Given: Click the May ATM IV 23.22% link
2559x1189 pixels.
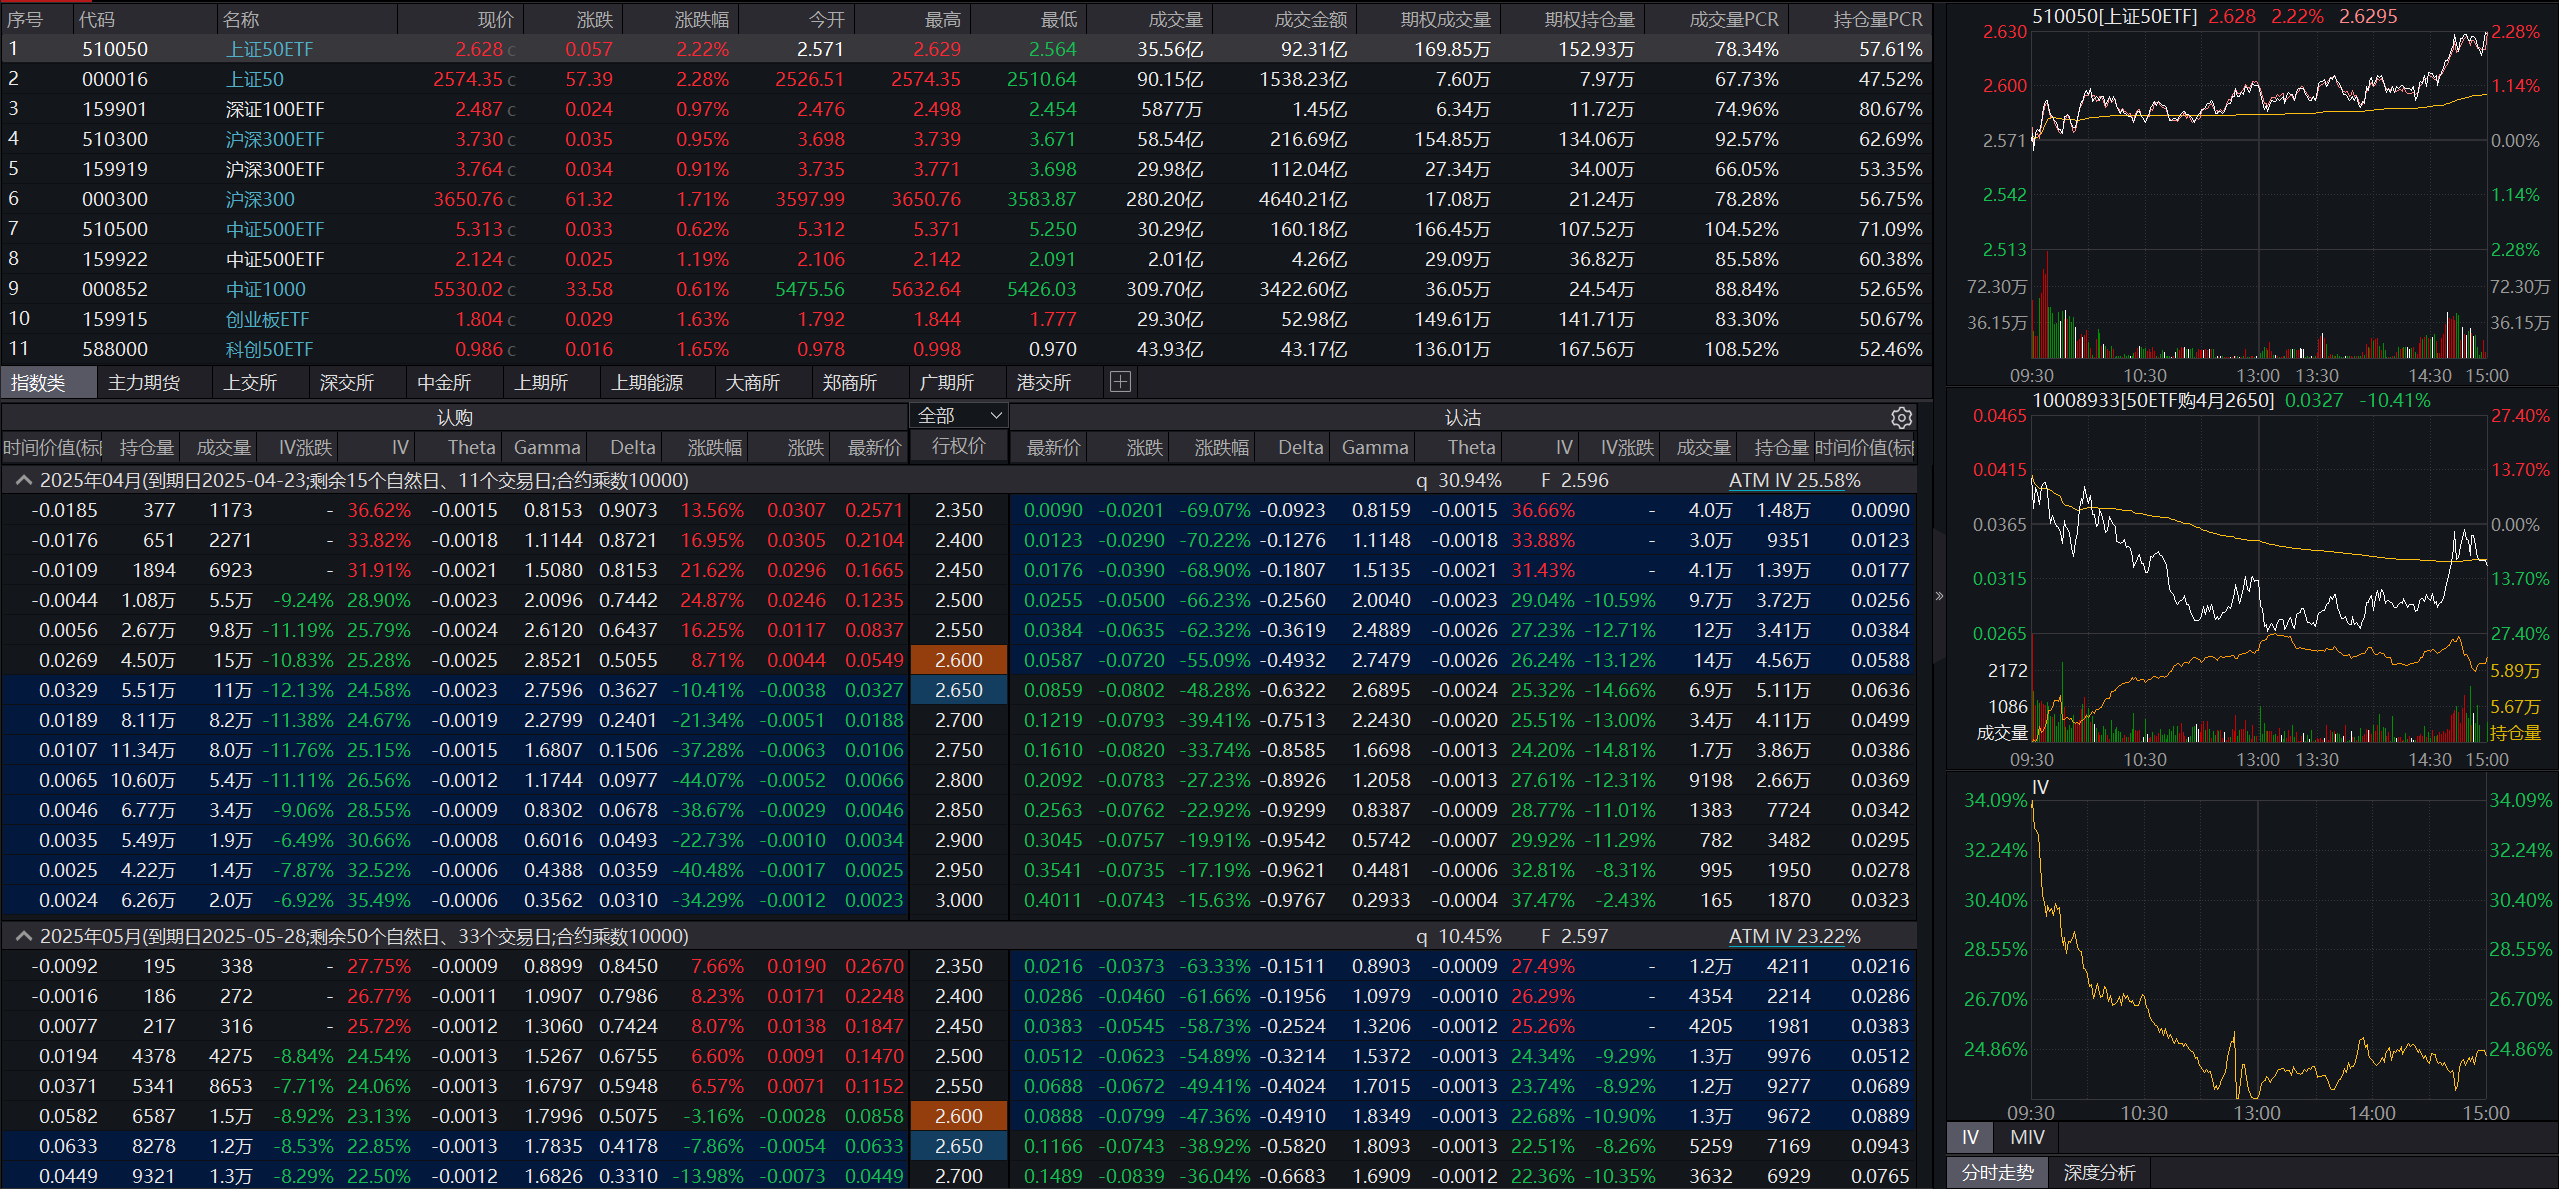Looking at the screenshot, I should pos(1794,937).
